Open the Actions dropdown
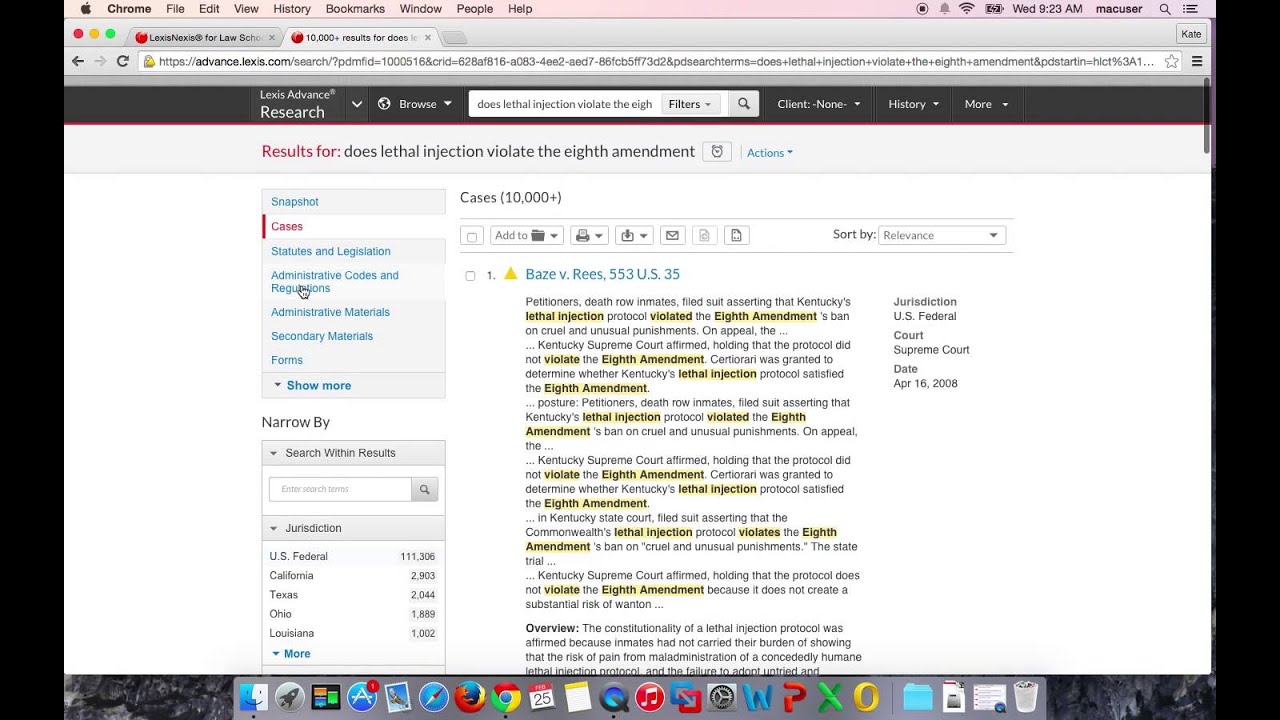 [x=770, y=153]
